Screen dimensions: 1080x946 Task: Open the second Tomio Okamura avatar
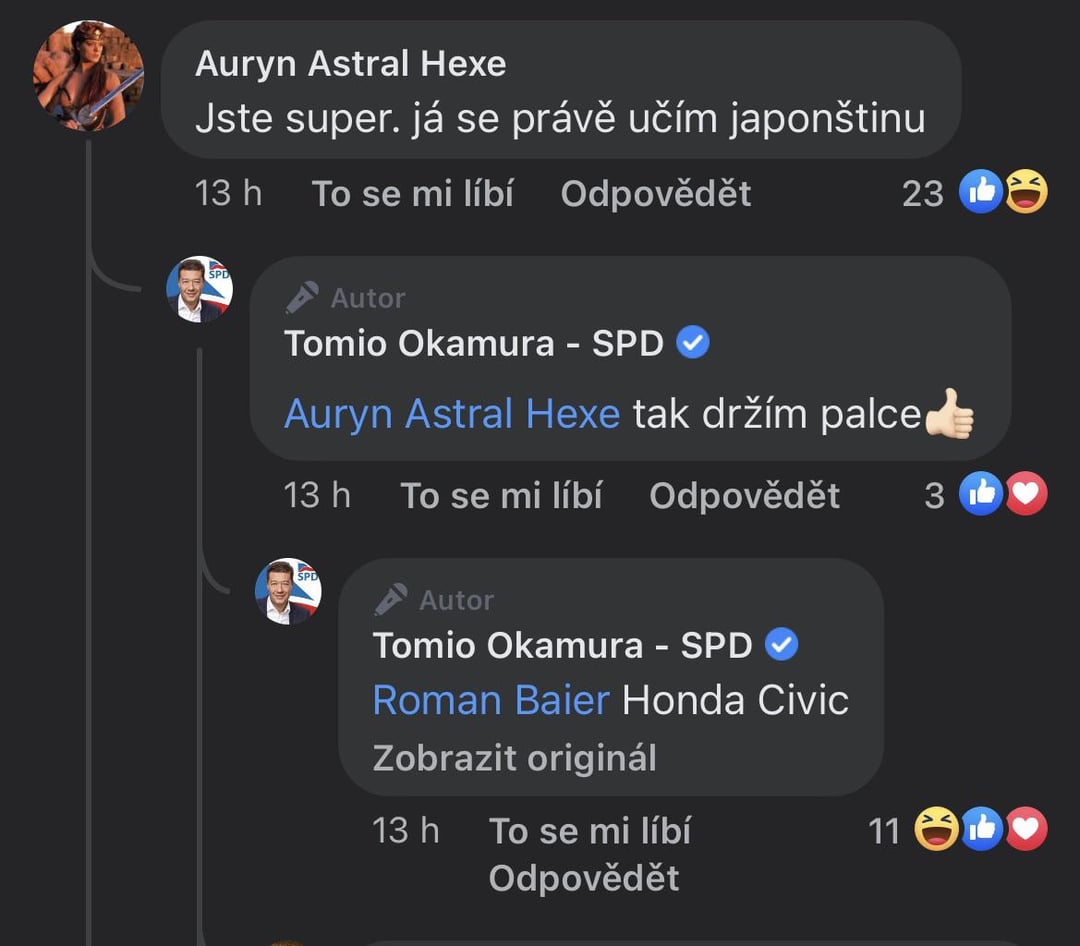click(x=288, y=591)
